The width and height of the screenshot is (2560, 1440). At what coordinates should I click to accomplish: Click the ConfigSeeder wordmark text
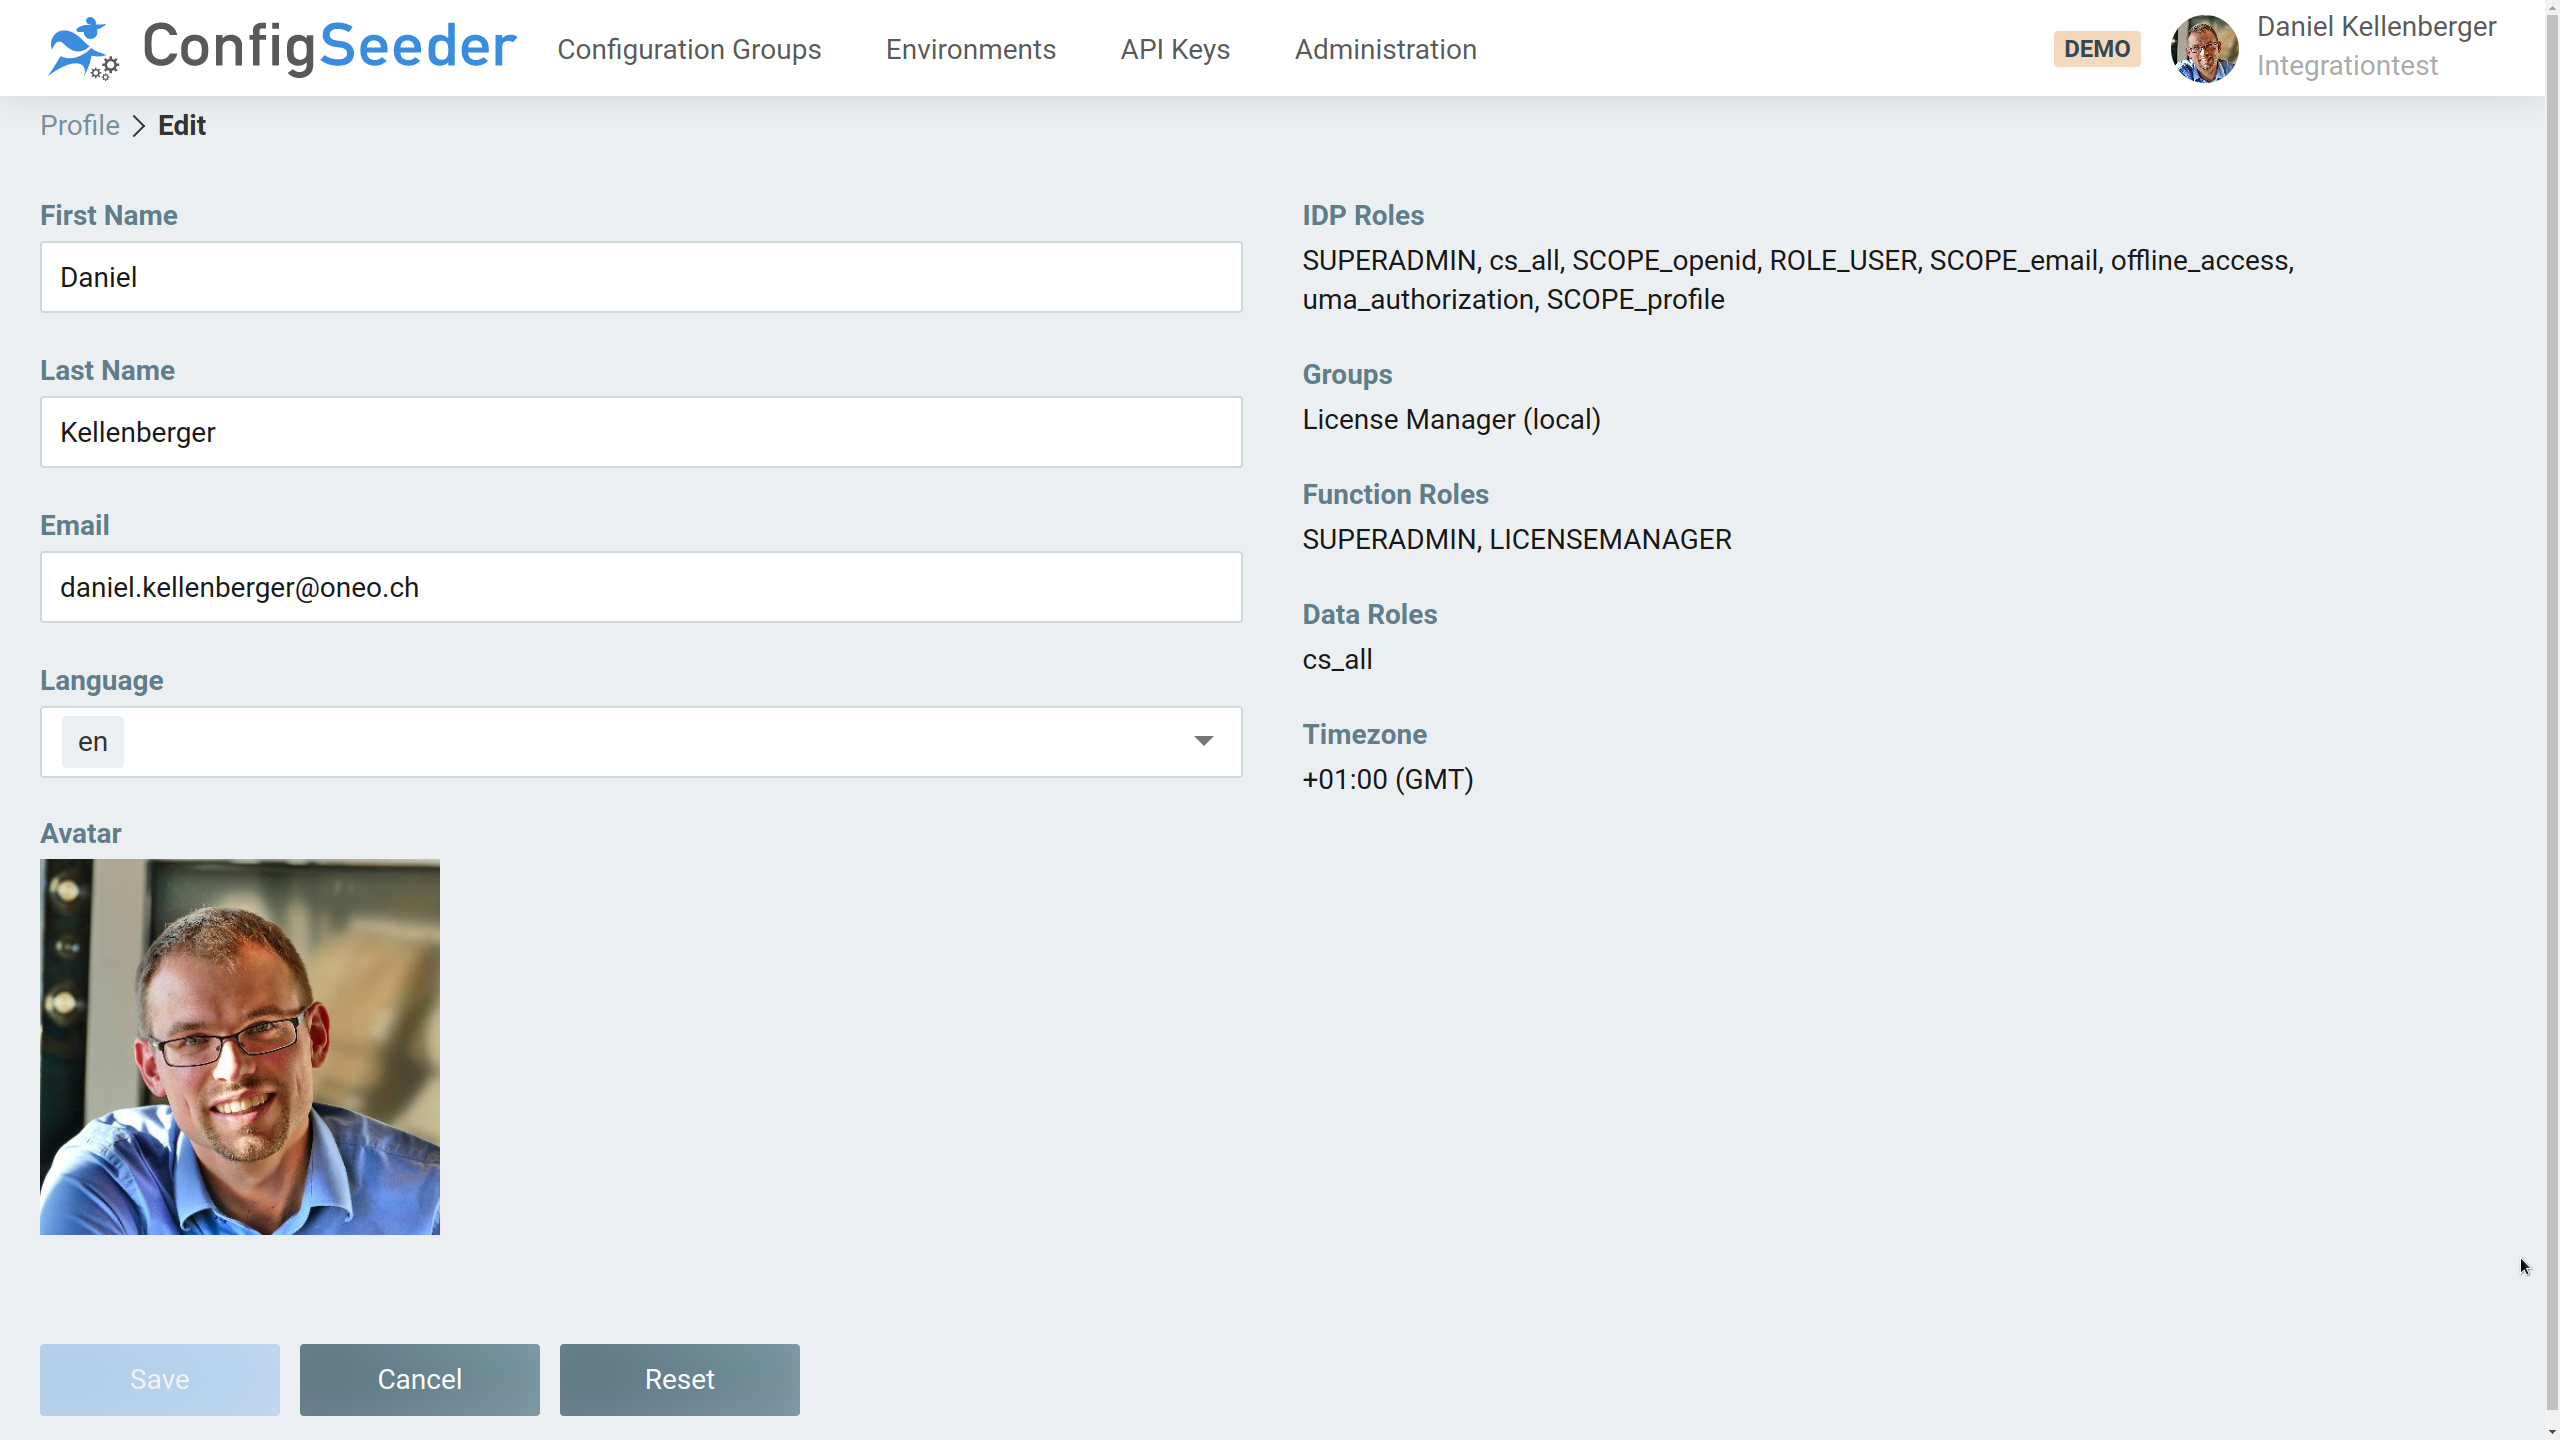tap(329, 47)
